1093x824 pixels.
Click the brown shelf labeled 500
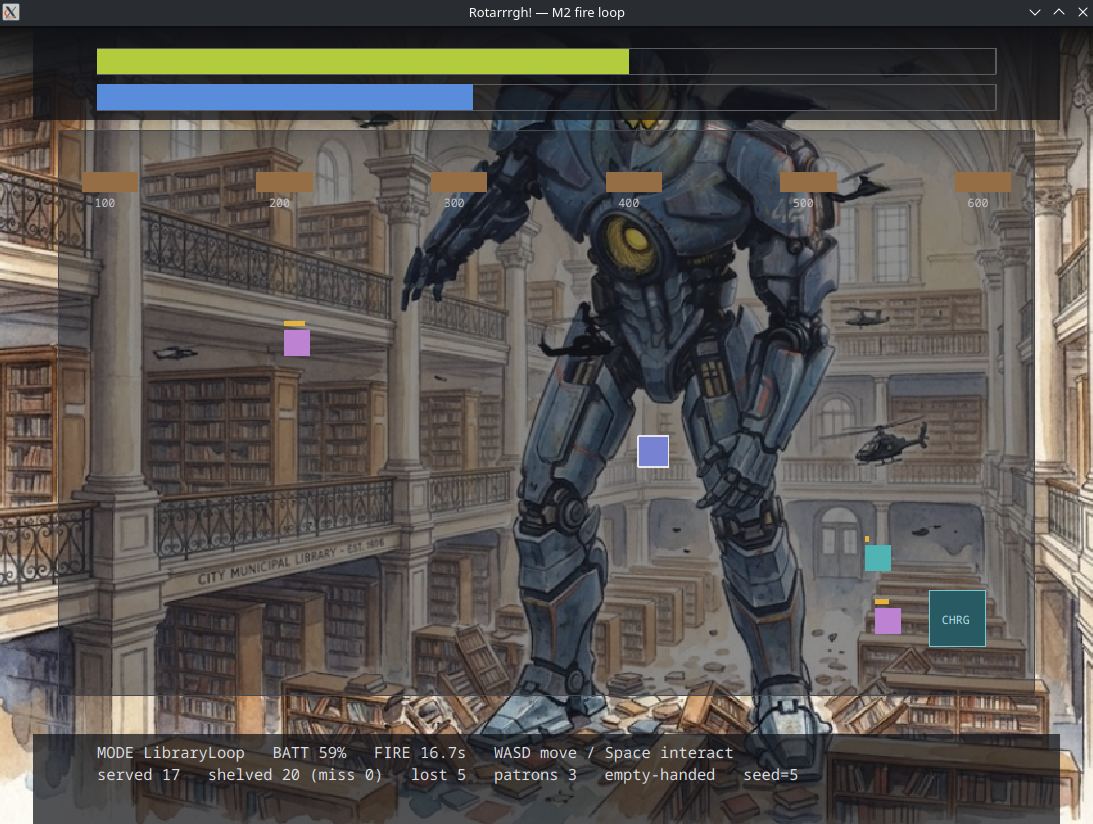[x=809, y=182]
